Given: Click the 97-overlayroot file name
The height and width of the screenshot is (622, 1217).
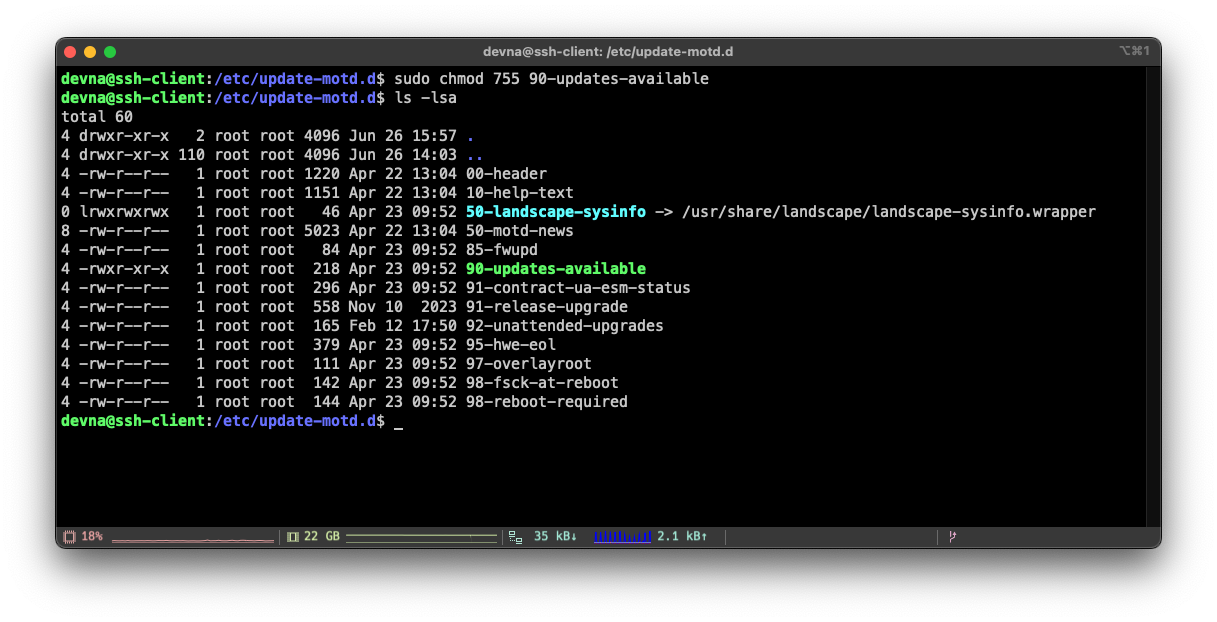Looking at the screenshot, I should point(529,364).
